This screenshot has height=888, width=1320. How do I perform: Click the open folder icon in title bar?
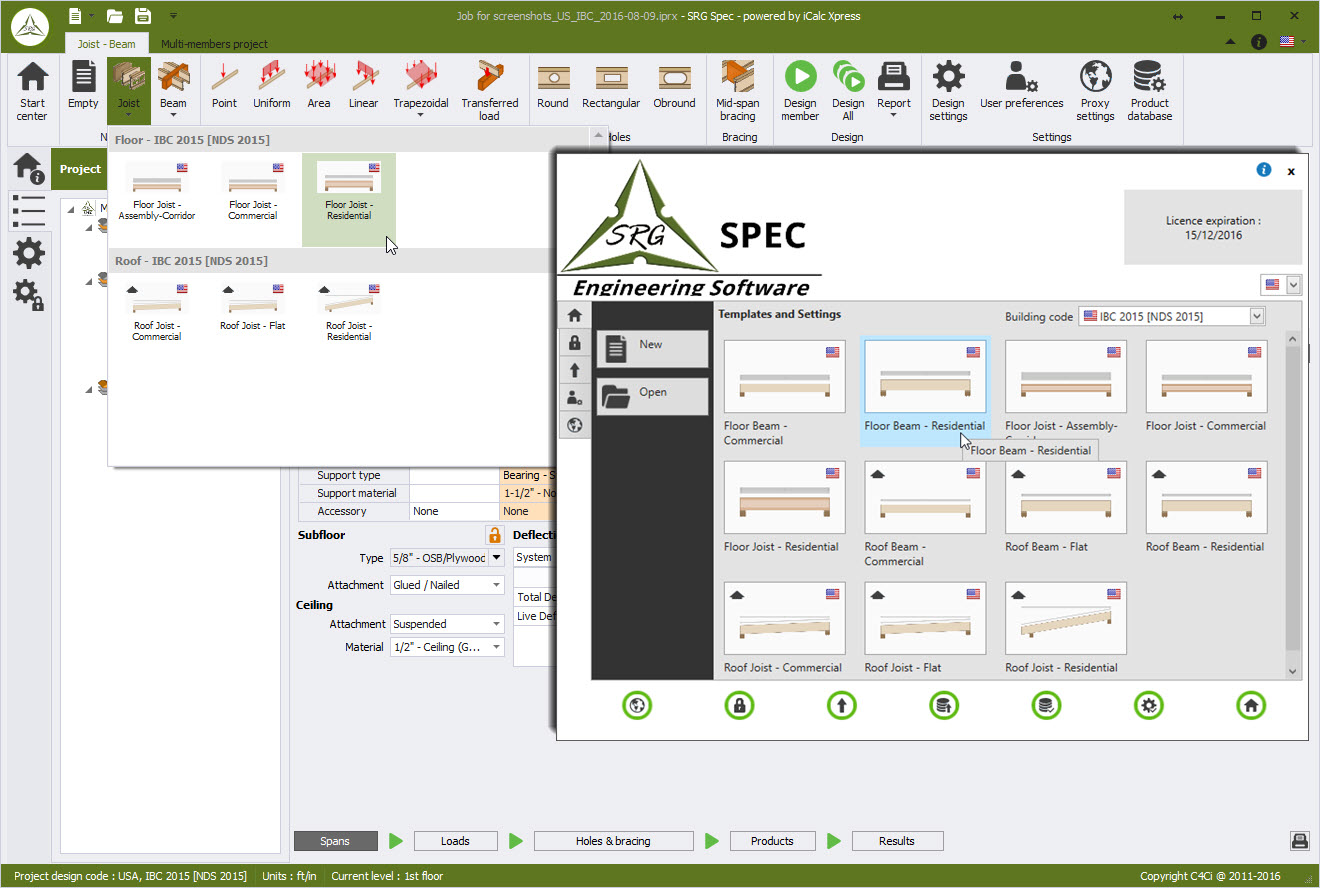pos(115,15)
